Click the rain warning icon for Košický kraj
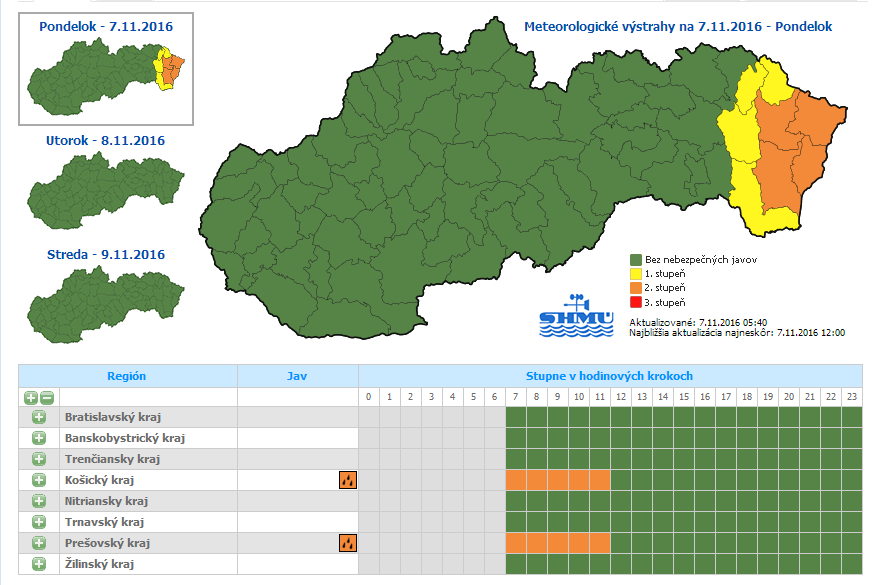 pos(348,480)
